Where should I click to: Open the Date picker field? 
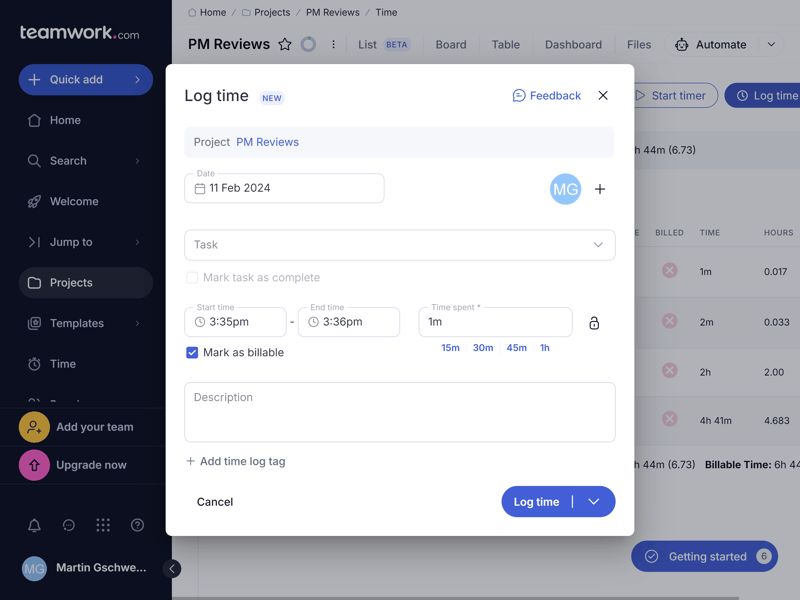tap(284, 188)
